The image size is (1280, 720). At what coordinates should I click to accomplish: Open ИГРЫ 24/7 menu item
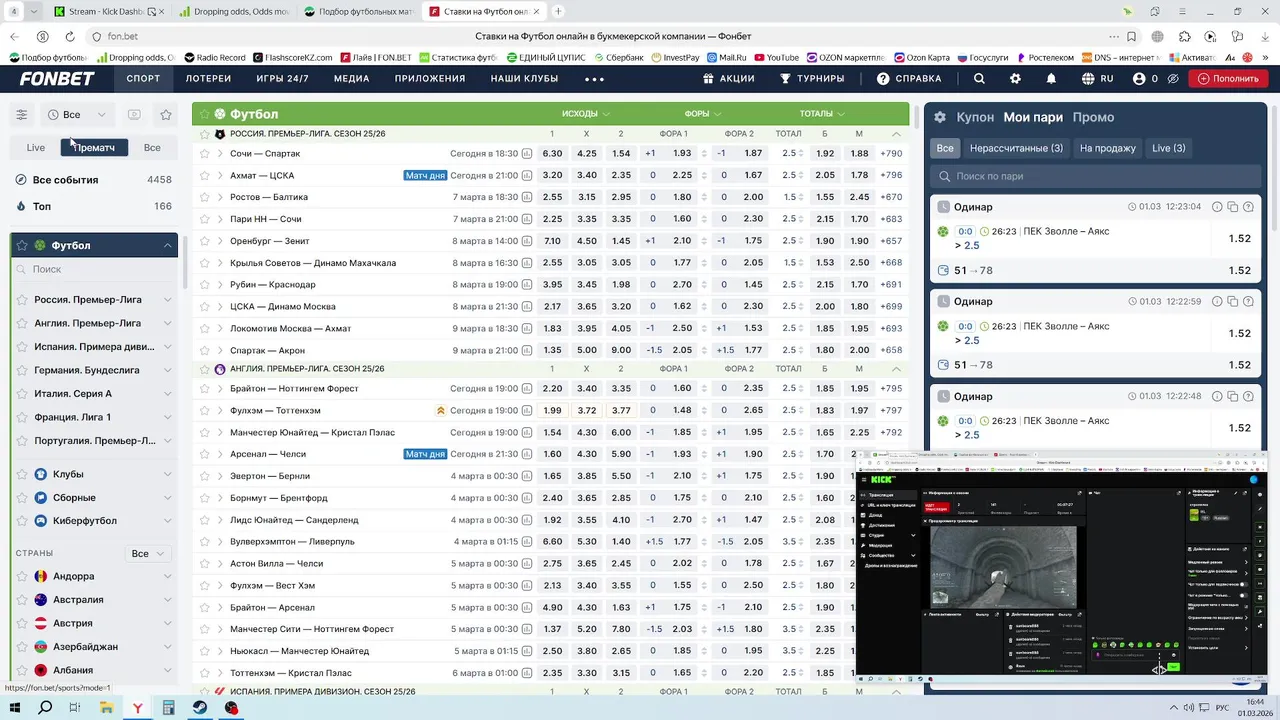pos(282,79)
